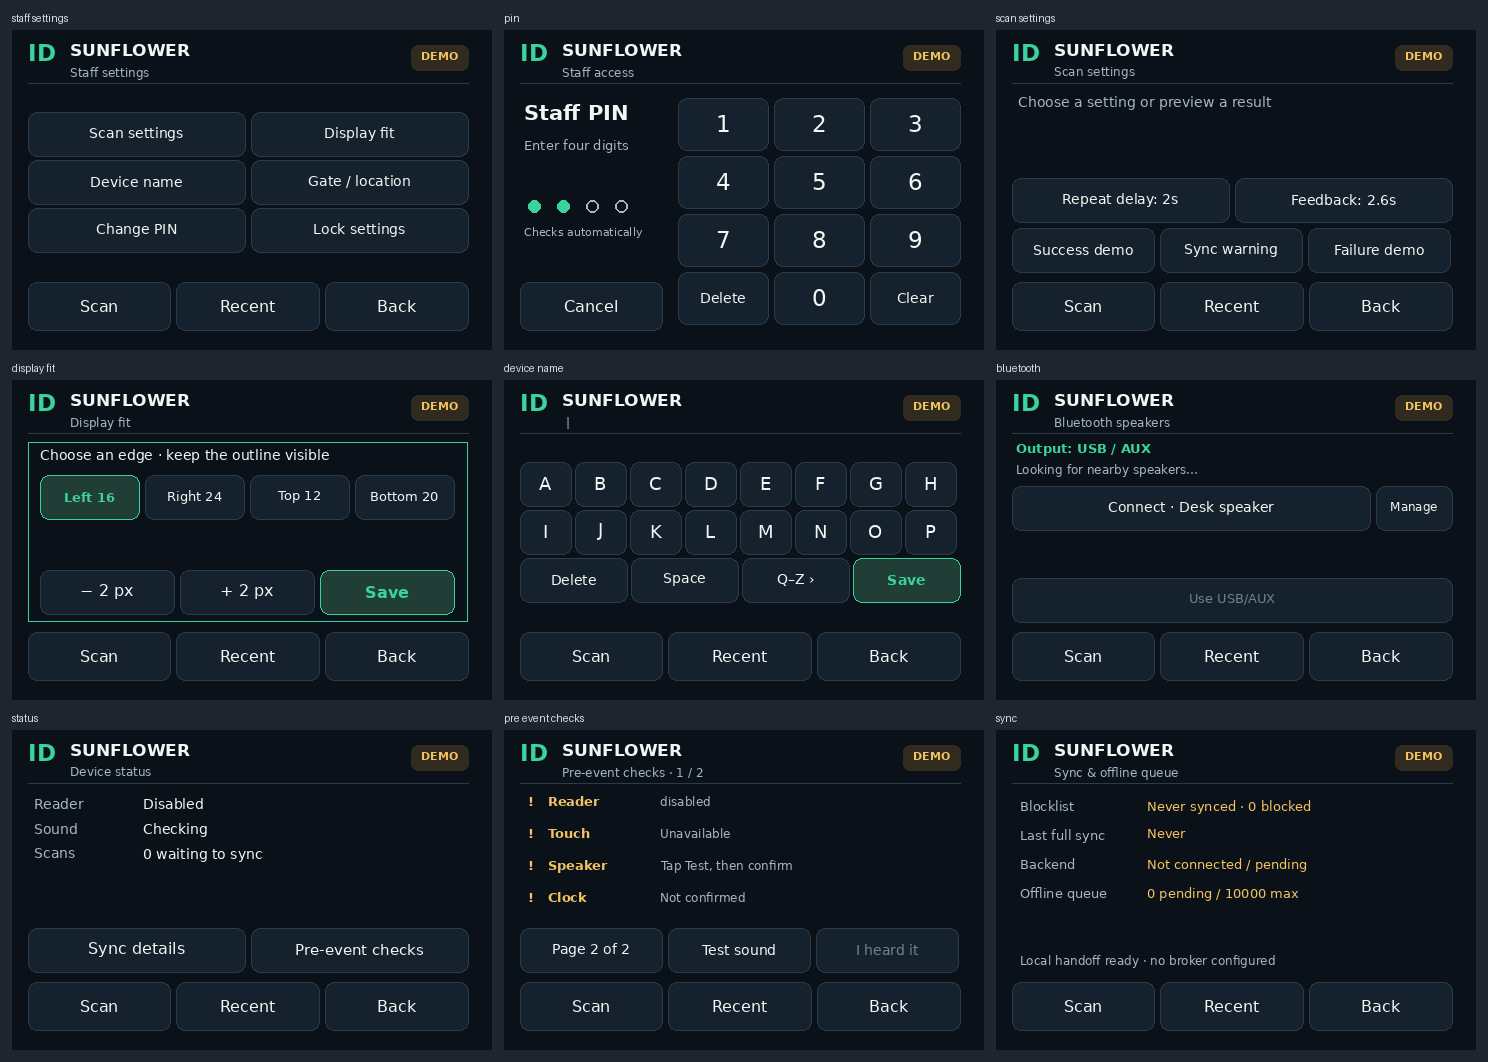Screen dimensions: 1488x1062
Task: Cancel the Staff PIN entry
Action: (591, 306)
